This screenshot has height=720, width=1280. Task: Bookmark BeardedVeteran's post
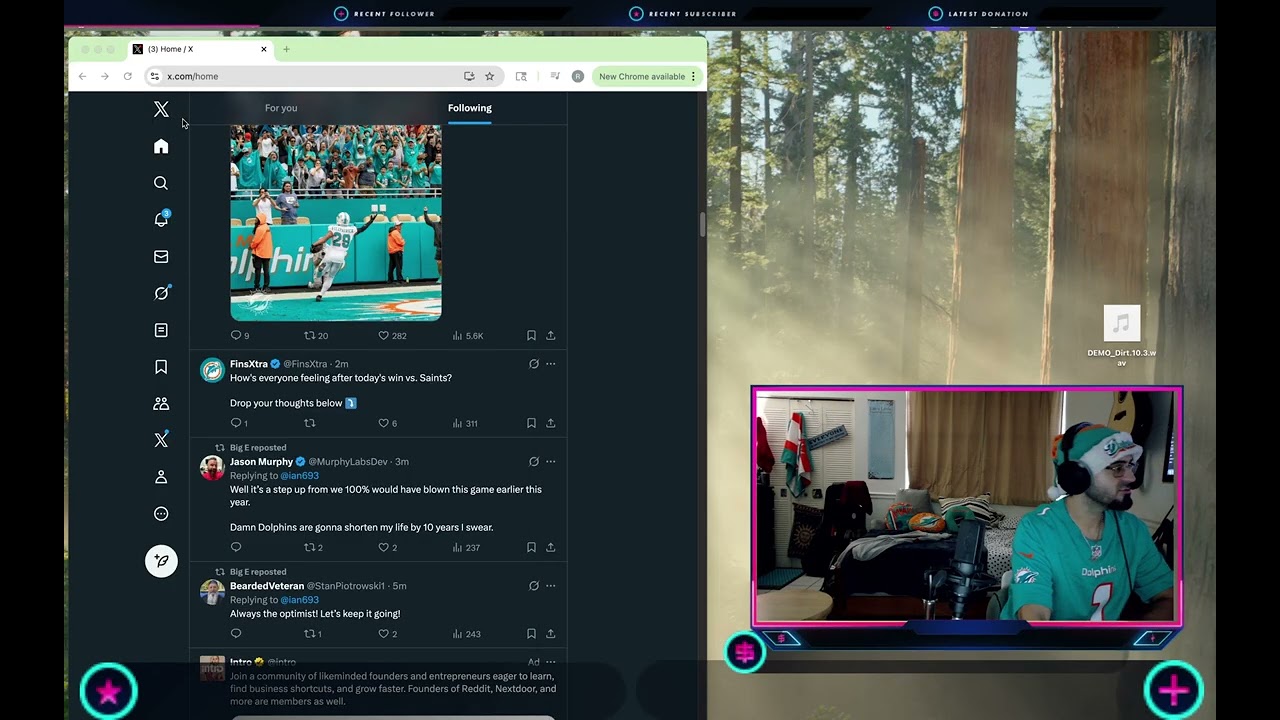tap(531, 634)
